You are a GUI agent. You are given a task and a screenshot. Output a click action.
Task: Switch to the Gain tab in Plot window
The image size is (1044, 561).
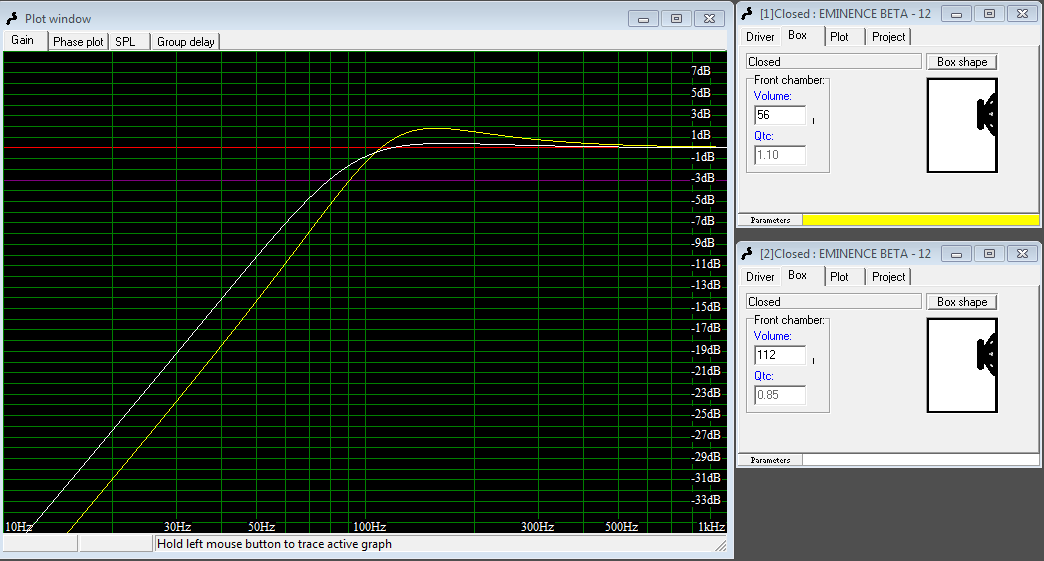tap(24, 40)
